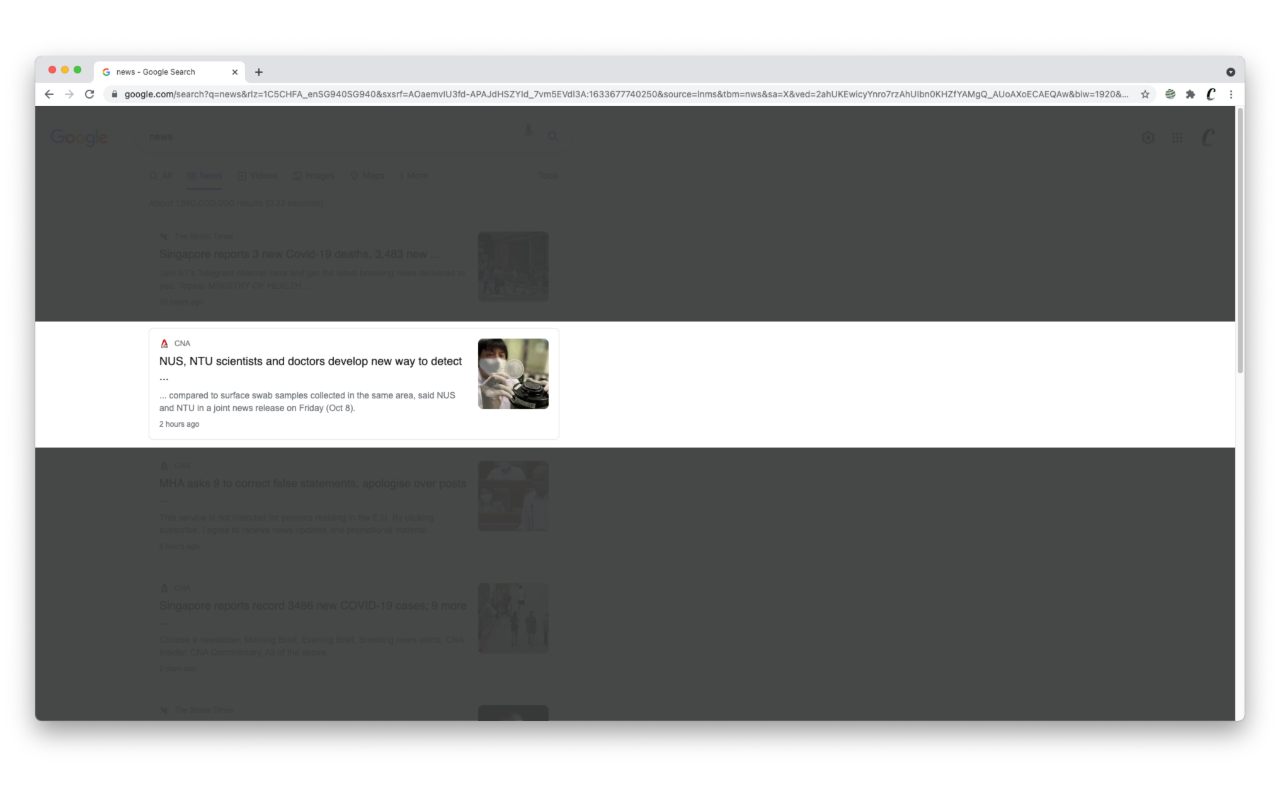Close the 'news - Google Search' tab
This screenshot has width=1280, height=800.
tap(235, 72)
